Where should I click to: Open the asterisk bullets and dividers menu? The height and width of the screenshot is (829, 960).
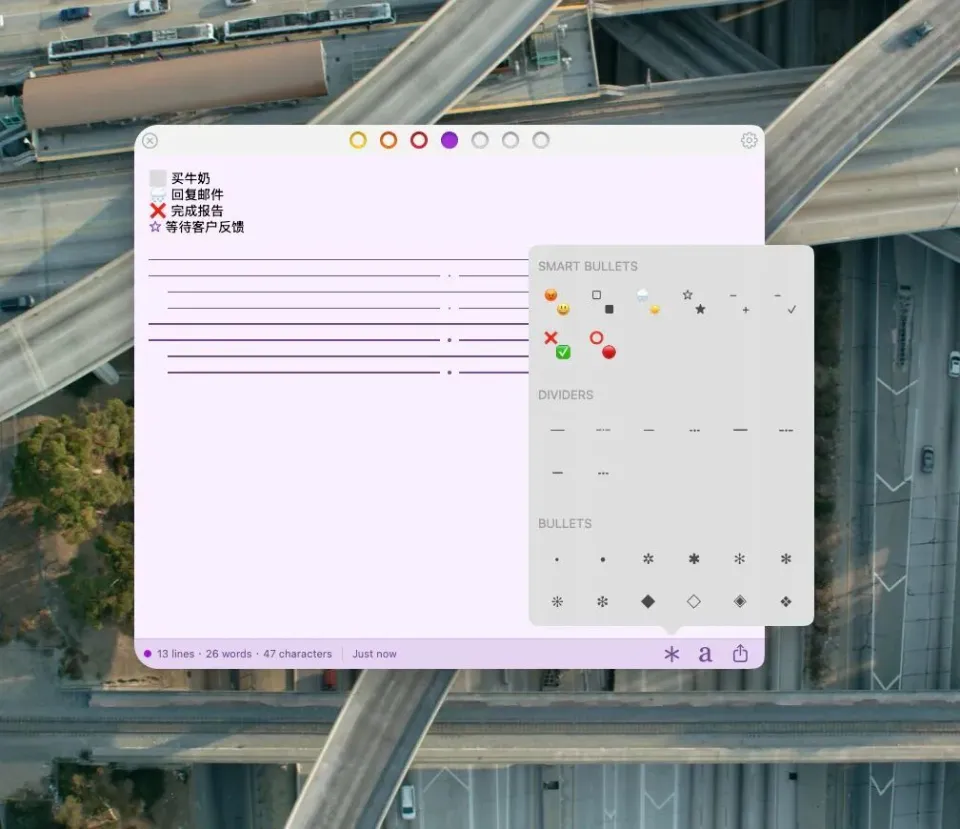point(671,654)
